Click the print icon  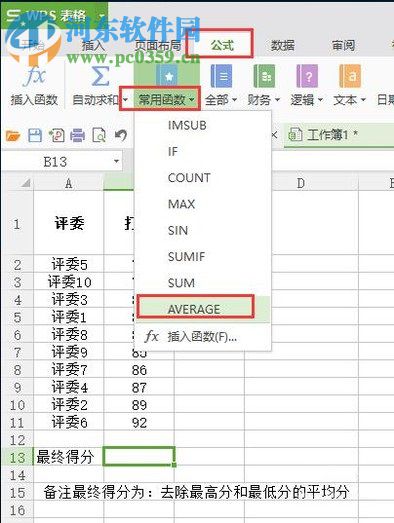(x=77, y=136)
